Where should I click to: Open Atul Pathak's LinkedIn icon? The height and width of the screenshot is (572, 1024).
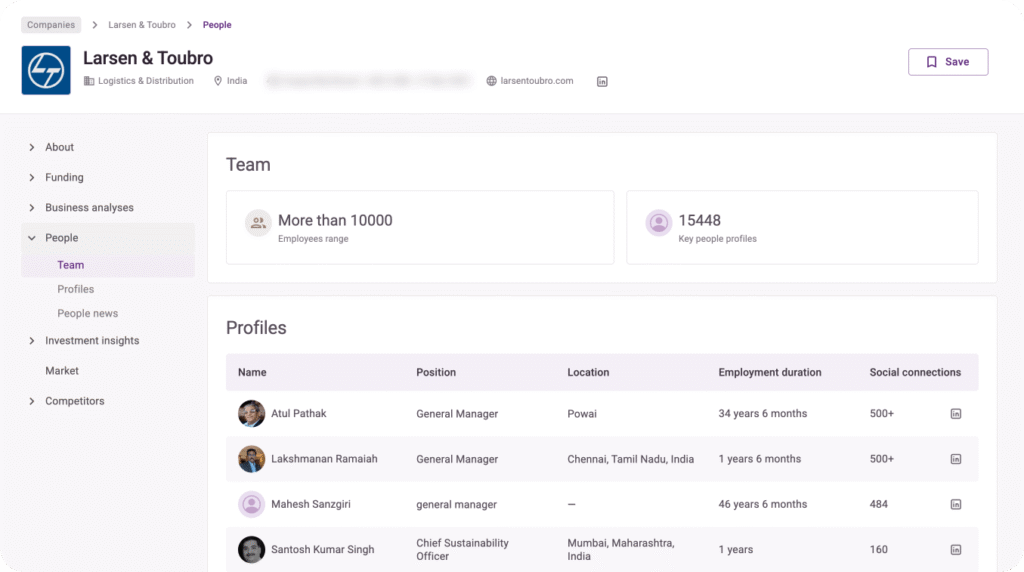(x=955, y=414)
